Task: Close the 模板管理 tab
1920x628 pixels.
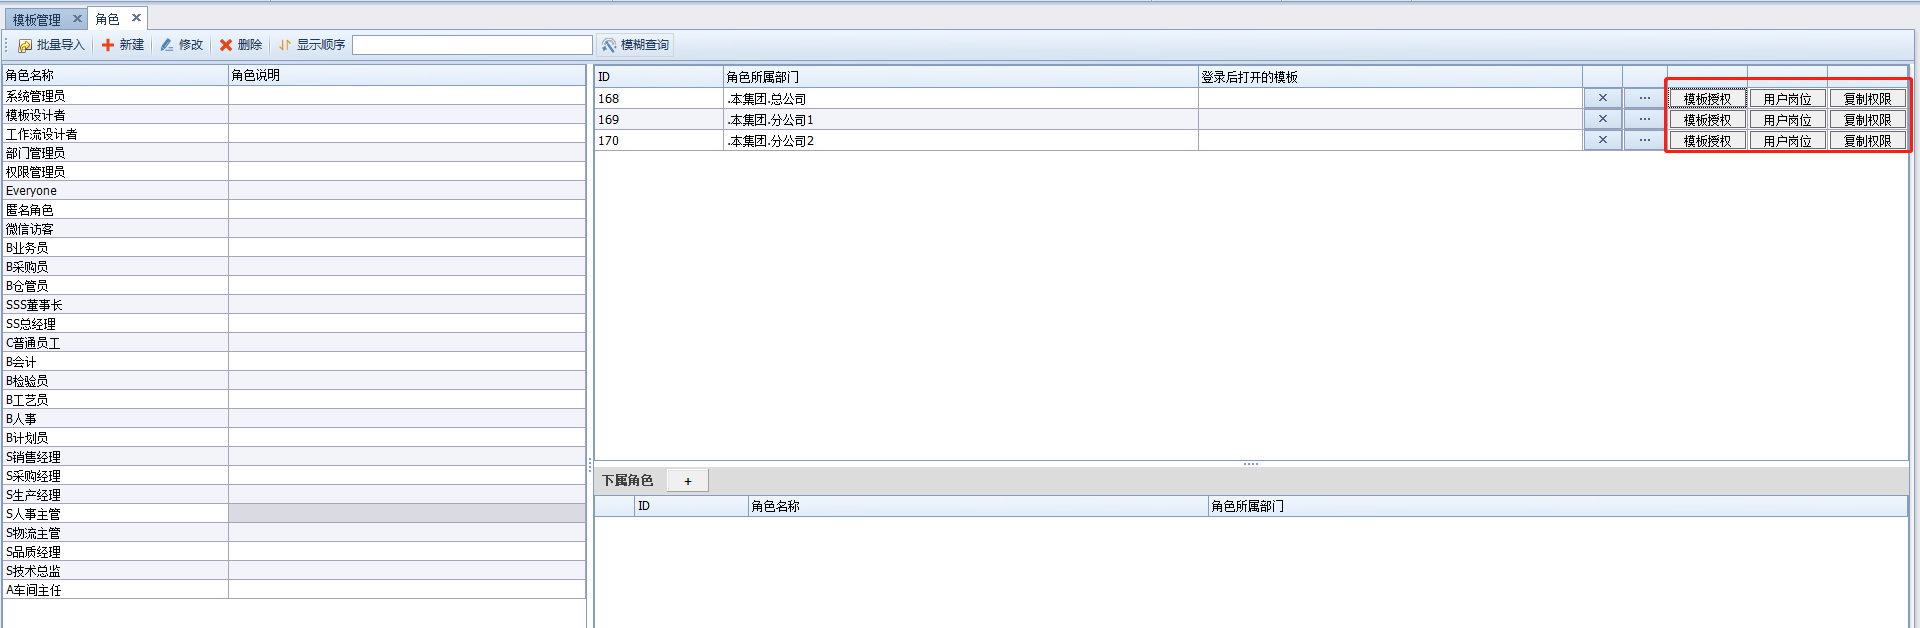Action: pyautogui.click(x=77, y=18)
